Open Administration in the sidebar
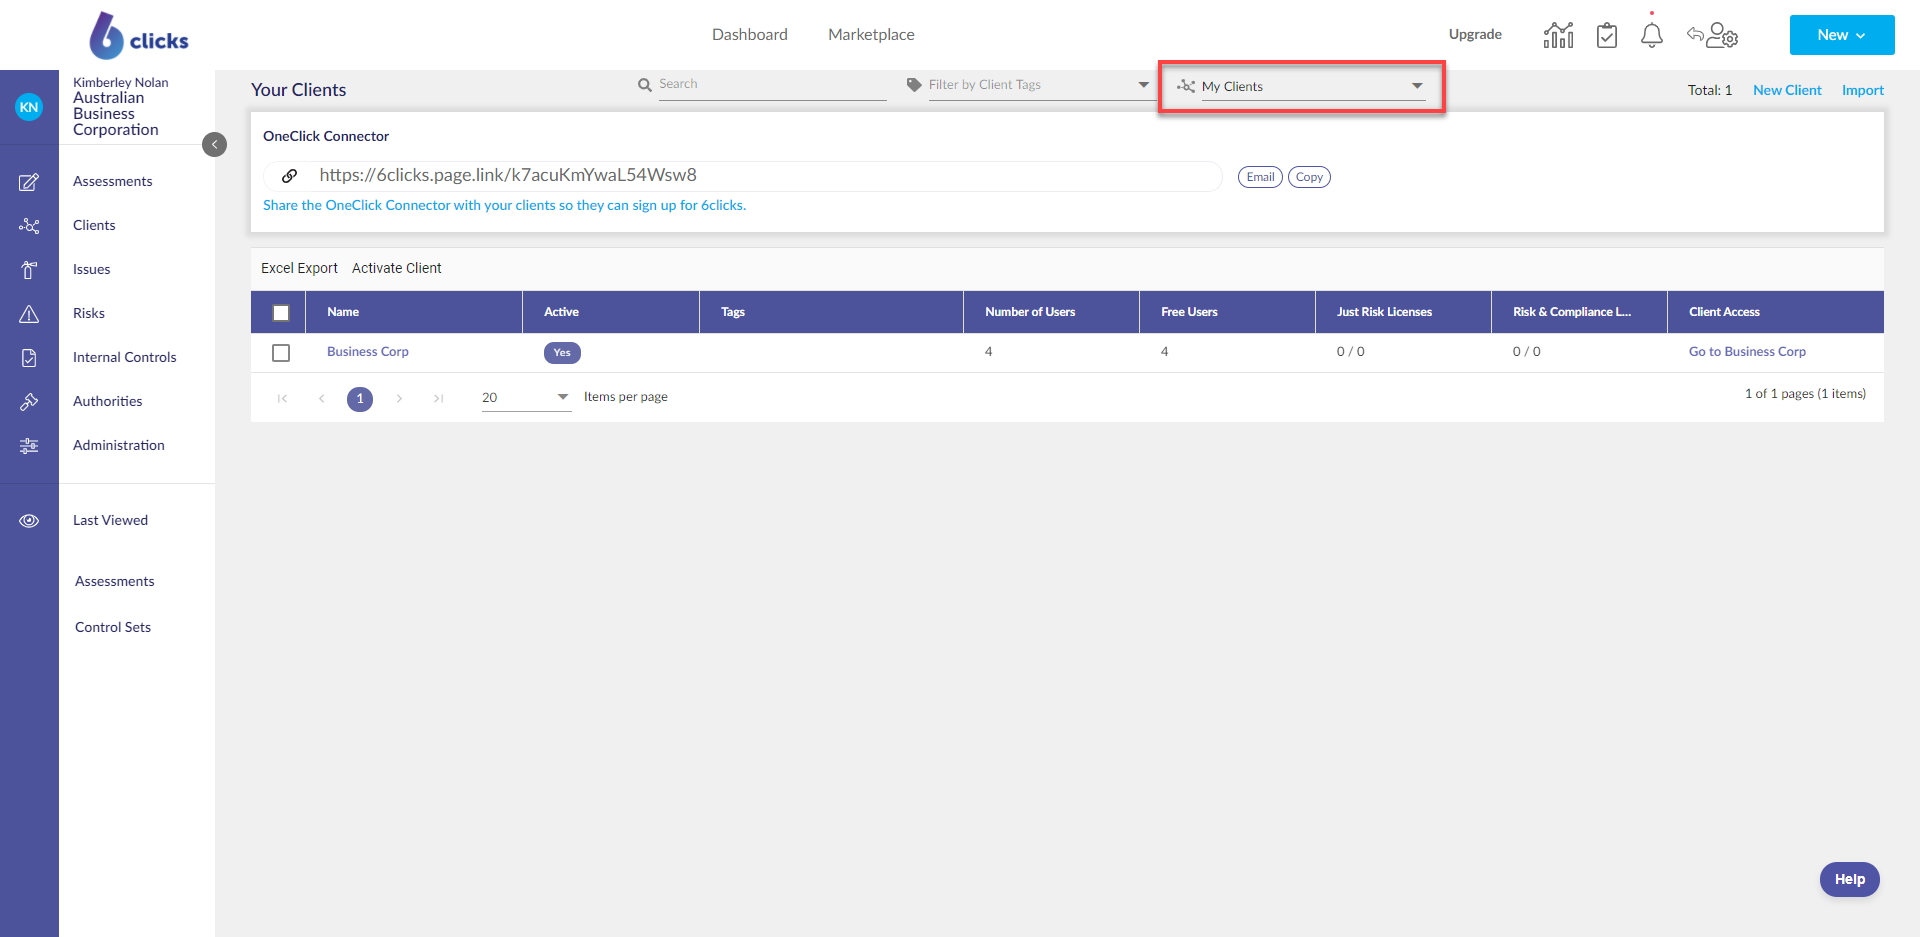Image resolution: width=1920 pixels, height=937 pixels. (x=119, y=446)
